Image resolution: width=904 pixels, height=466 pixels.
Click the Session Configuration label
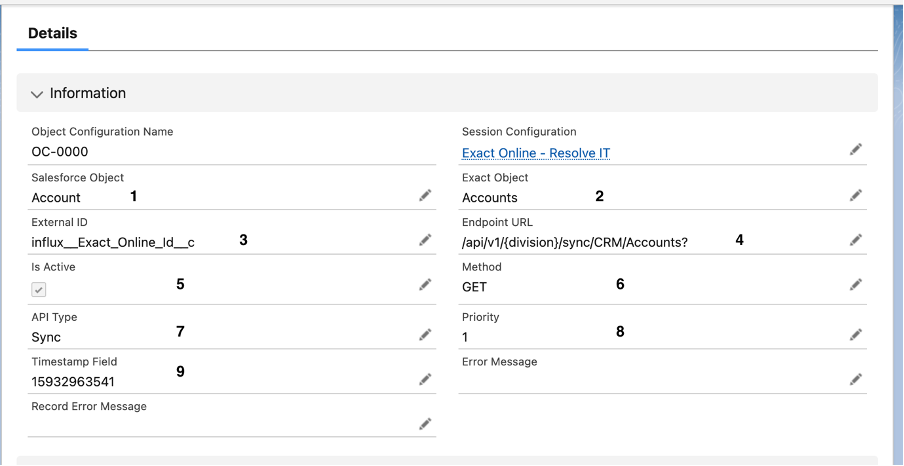click(x=519, y=131)
